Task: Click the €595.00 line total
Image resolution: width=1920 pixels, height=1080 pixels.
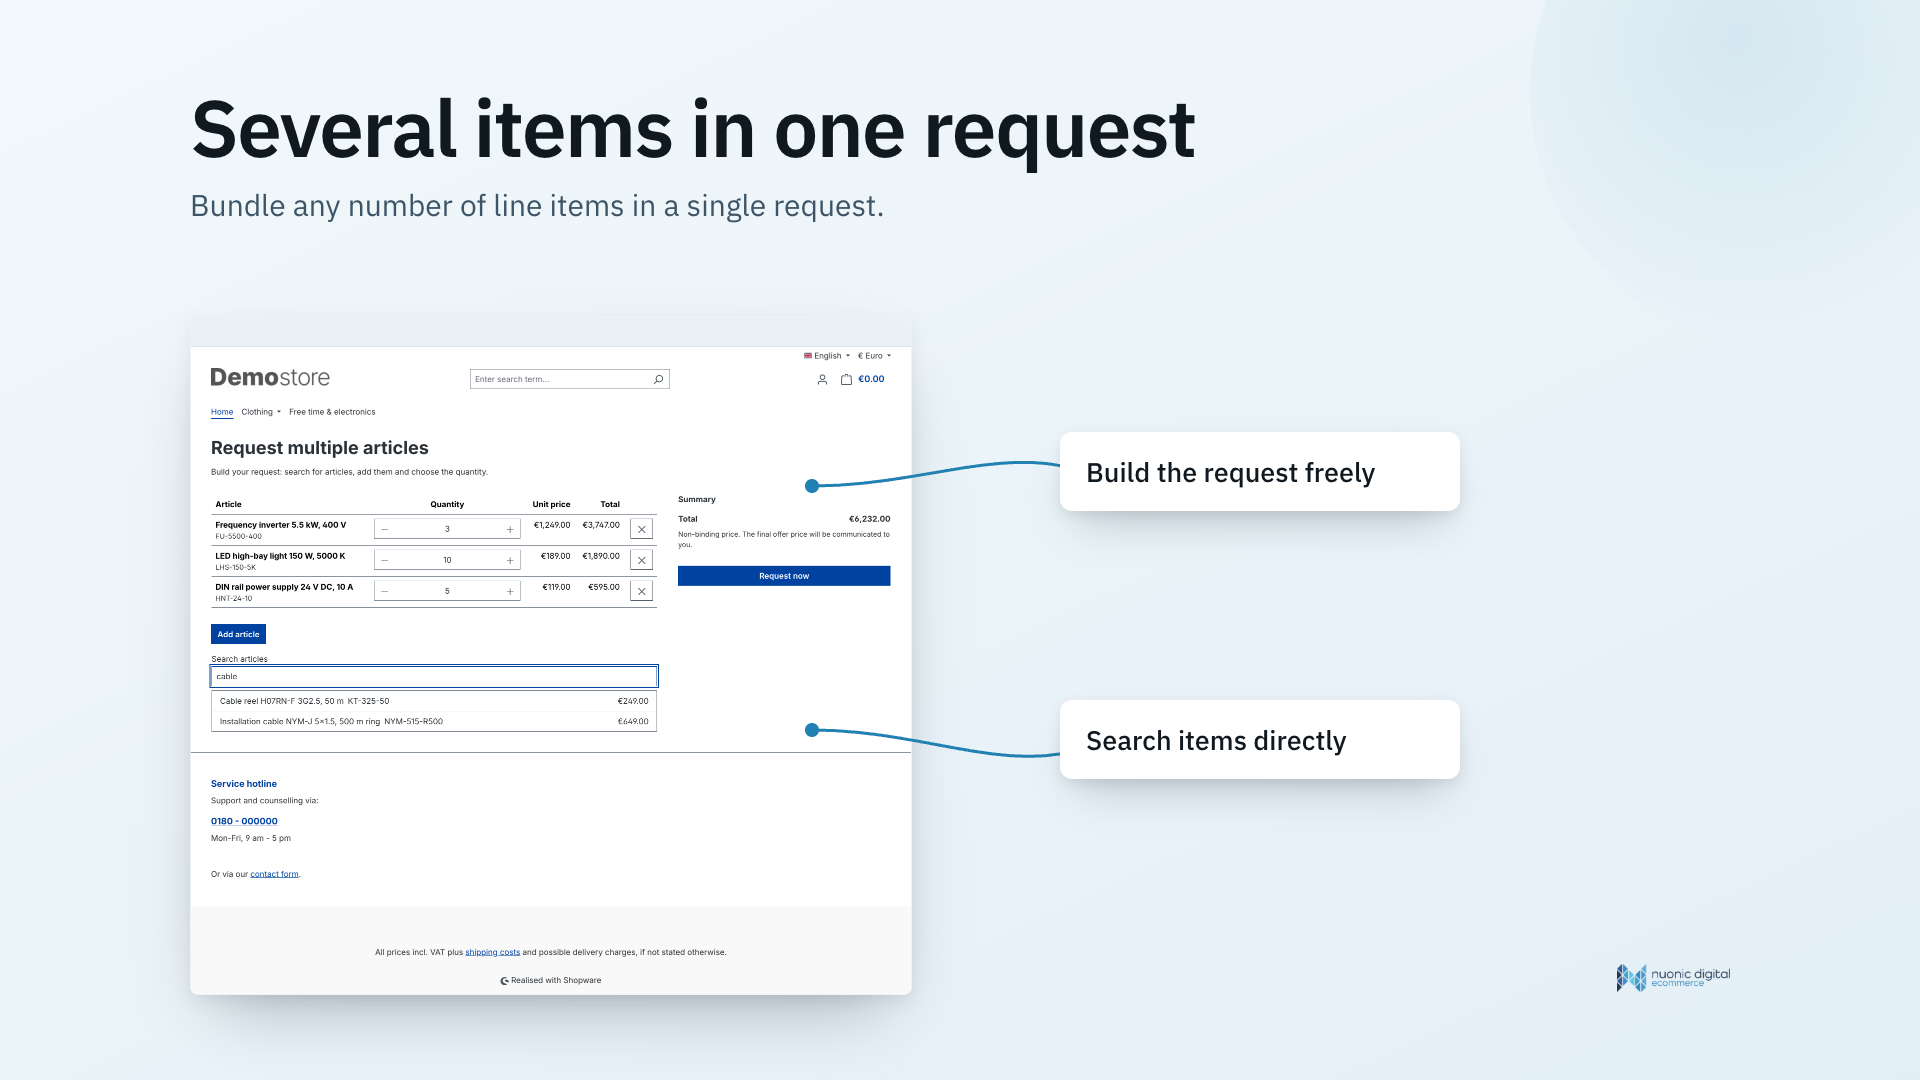Action: pos(604,587)
